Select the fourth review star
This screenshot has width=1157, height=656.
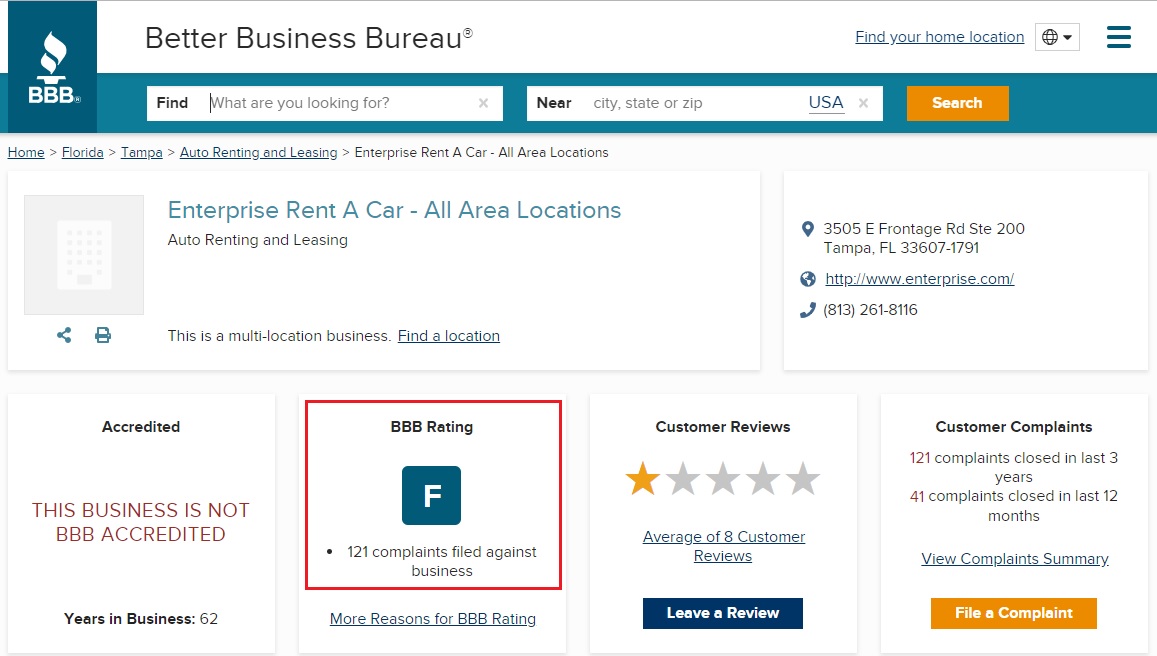(763, 479)
